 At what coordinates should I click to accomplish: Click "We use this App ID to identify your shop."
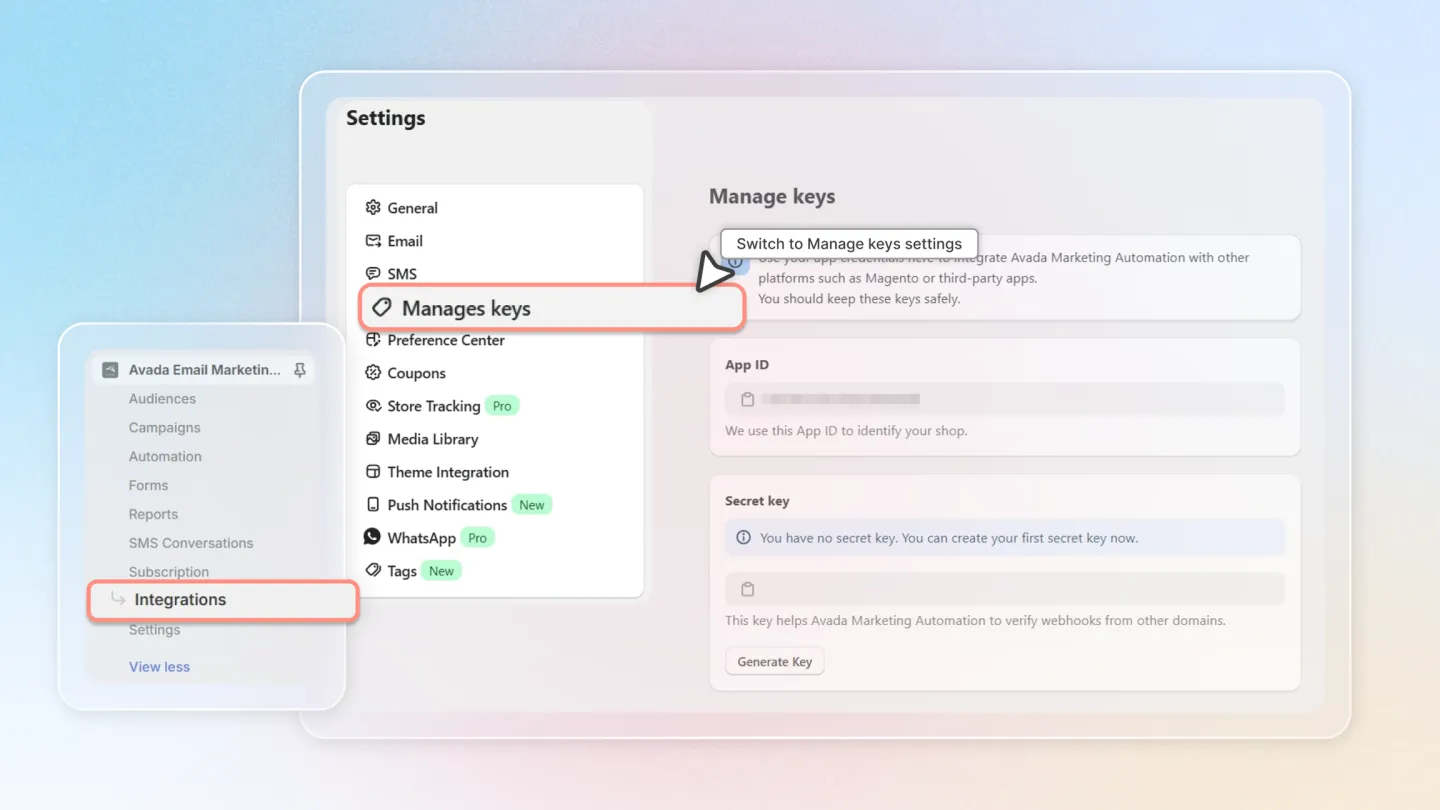(846, 431)
